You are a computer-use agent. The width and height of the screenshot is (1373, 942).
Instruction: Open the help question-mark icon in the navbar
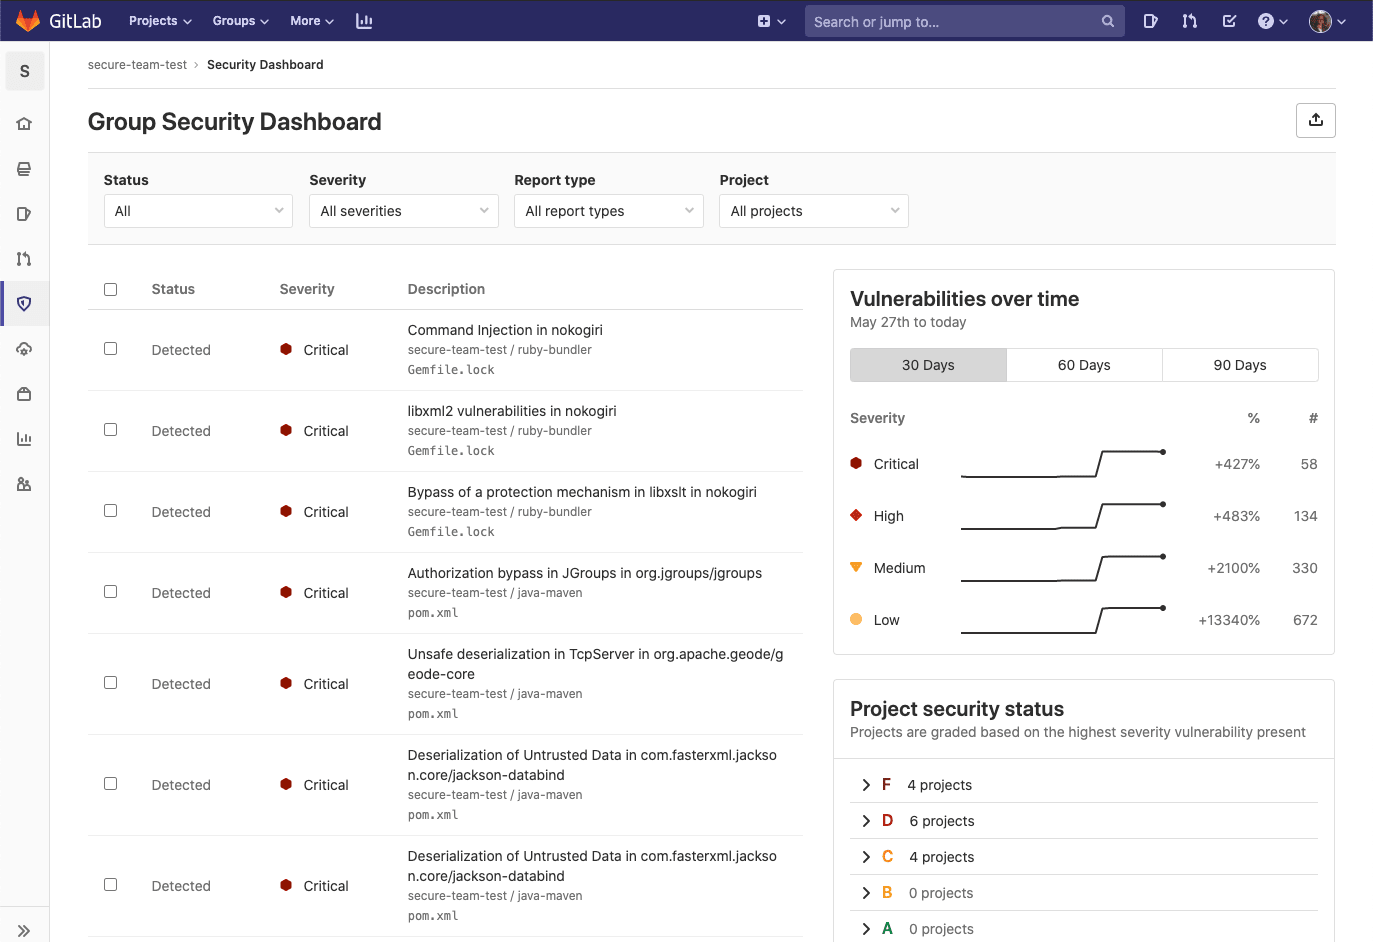pyautogui.click(x=1266, y=20)
